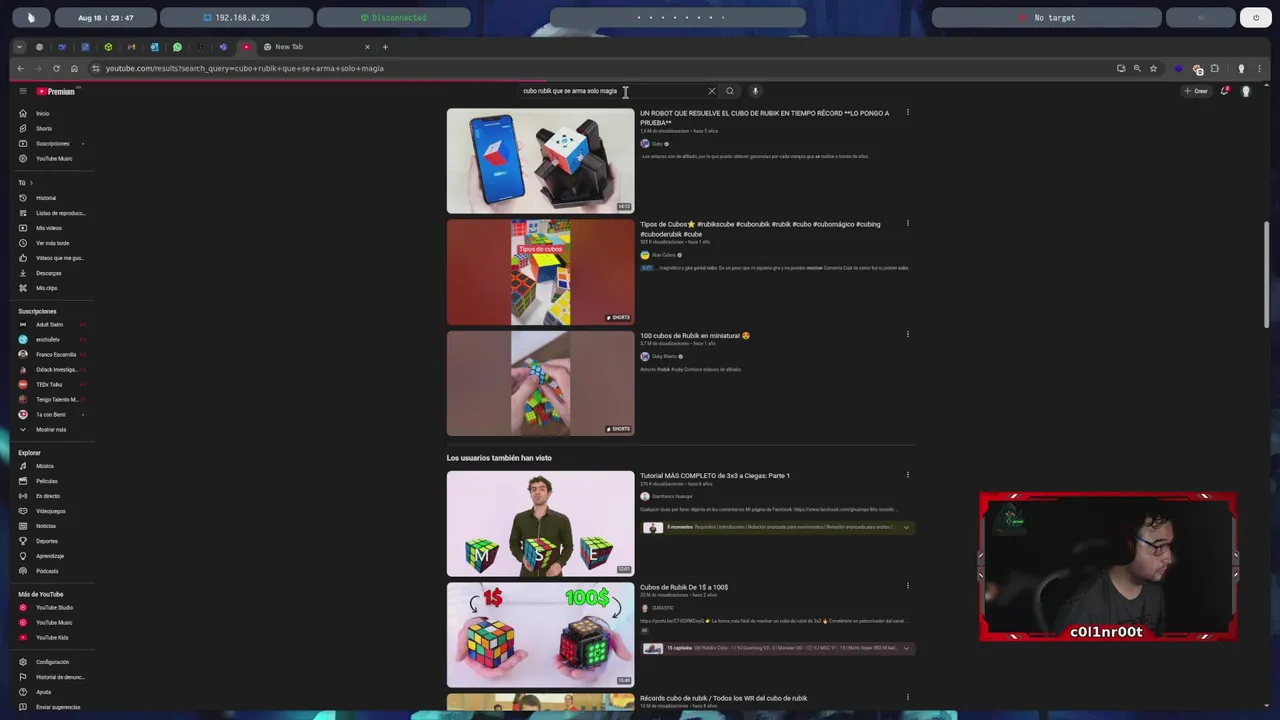
Task: Go to browser home button
Action: [x=74, y=69]
